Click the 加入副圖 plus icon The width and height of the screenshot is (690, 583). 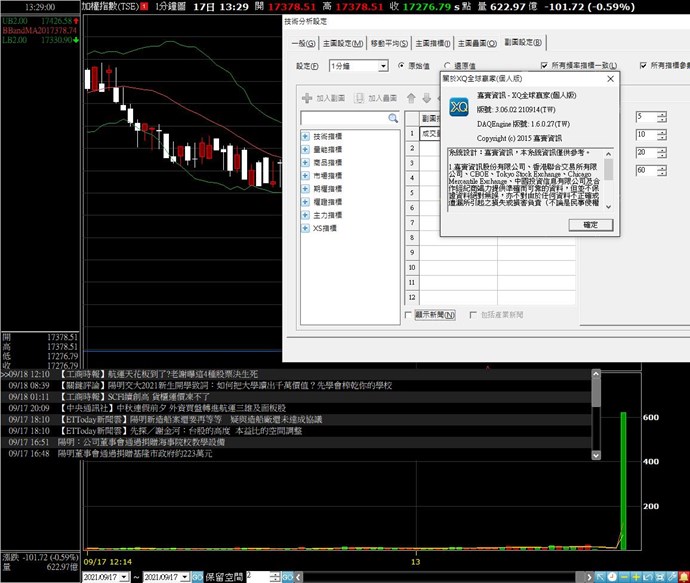coord(306,98)
